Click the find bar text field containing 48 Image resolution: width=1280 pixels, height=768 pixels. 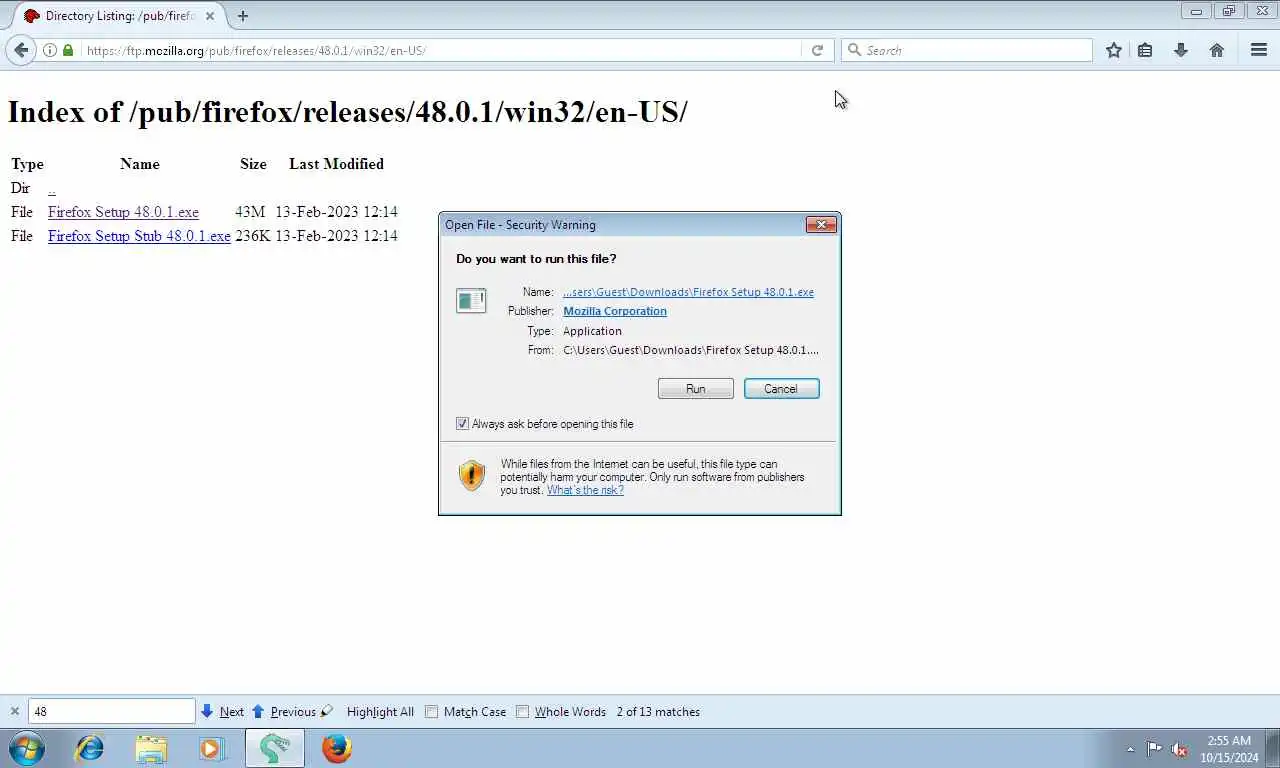(112, 712)
